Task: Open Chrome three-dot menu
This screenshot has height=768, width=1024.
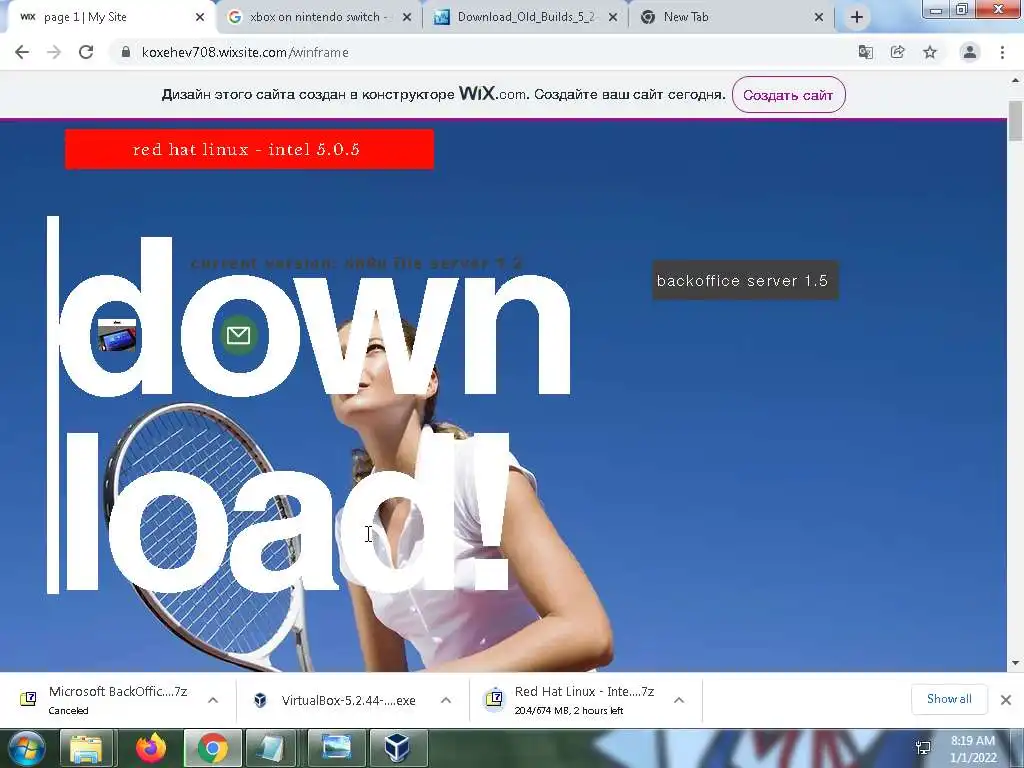Action: [1002, 52]
